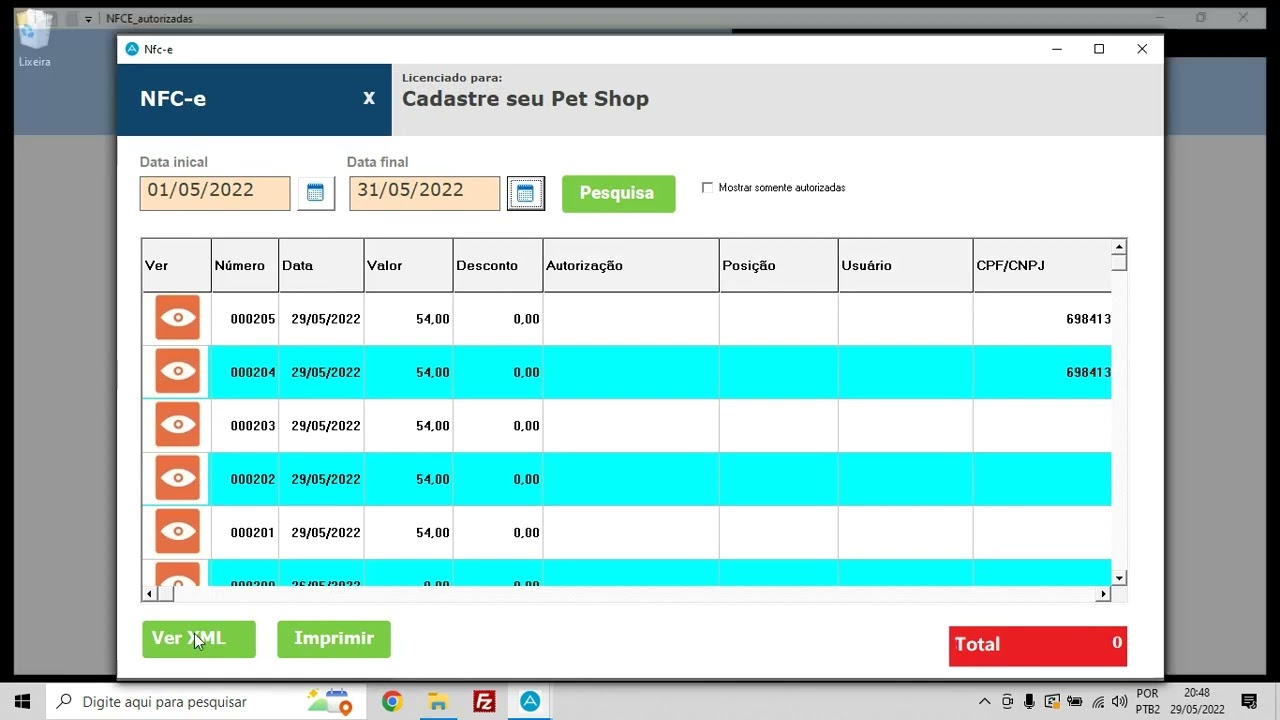Viewport: 1280px width, 720px height.
Task: Select the Autorização column header
Action: [631, 265]
